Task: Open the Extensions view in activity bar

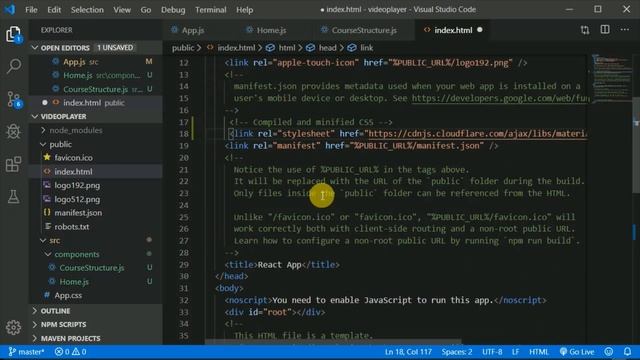Action: click(x=13, y=164)
